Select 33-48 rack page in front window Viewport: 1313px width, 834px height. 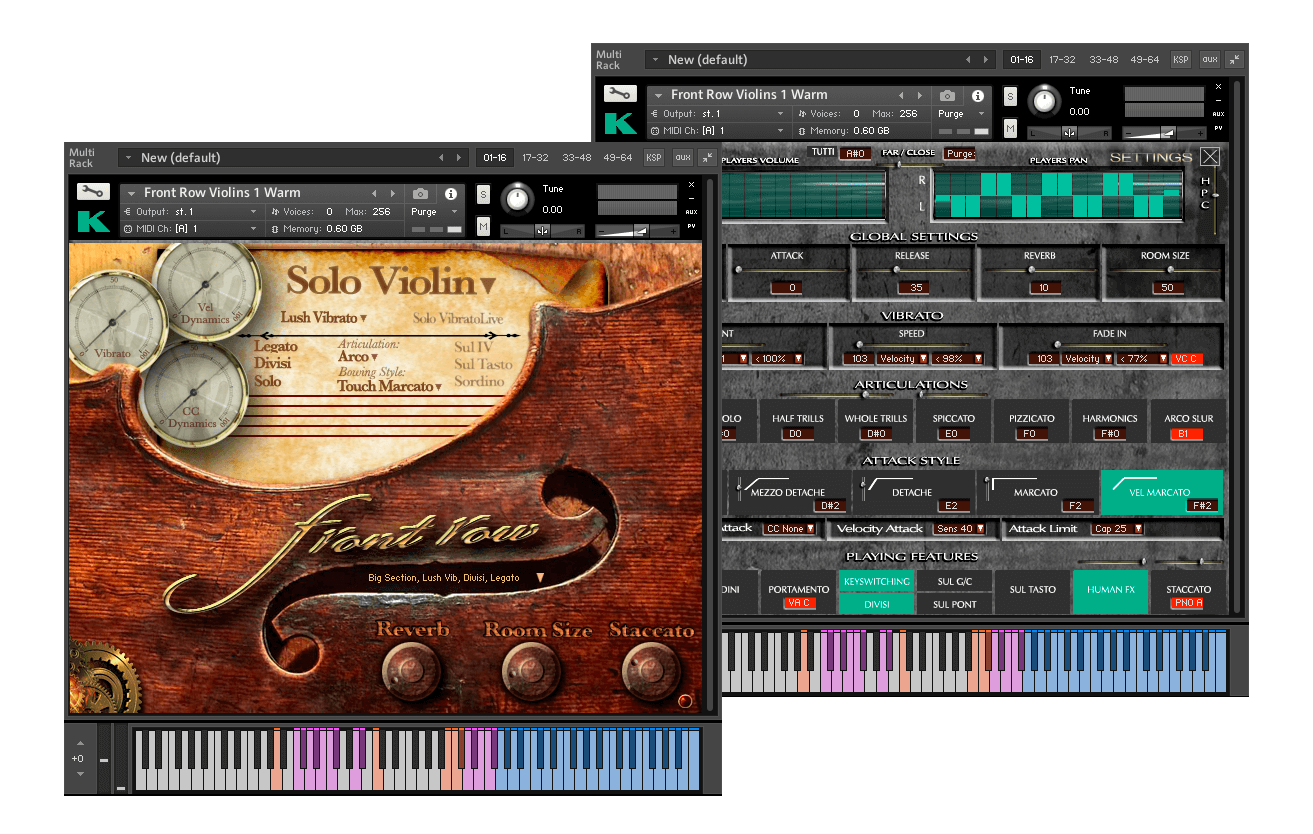pyautogui.click(x=576, y=158)
